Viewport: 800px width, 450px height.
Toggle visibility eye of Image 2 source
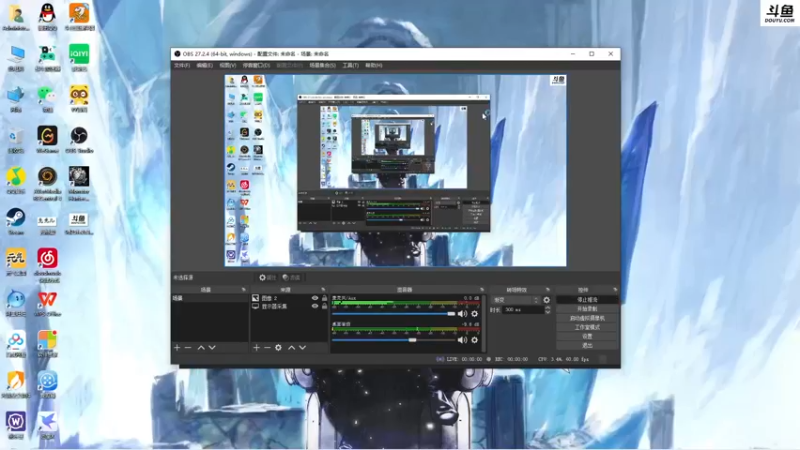(315, 298)
